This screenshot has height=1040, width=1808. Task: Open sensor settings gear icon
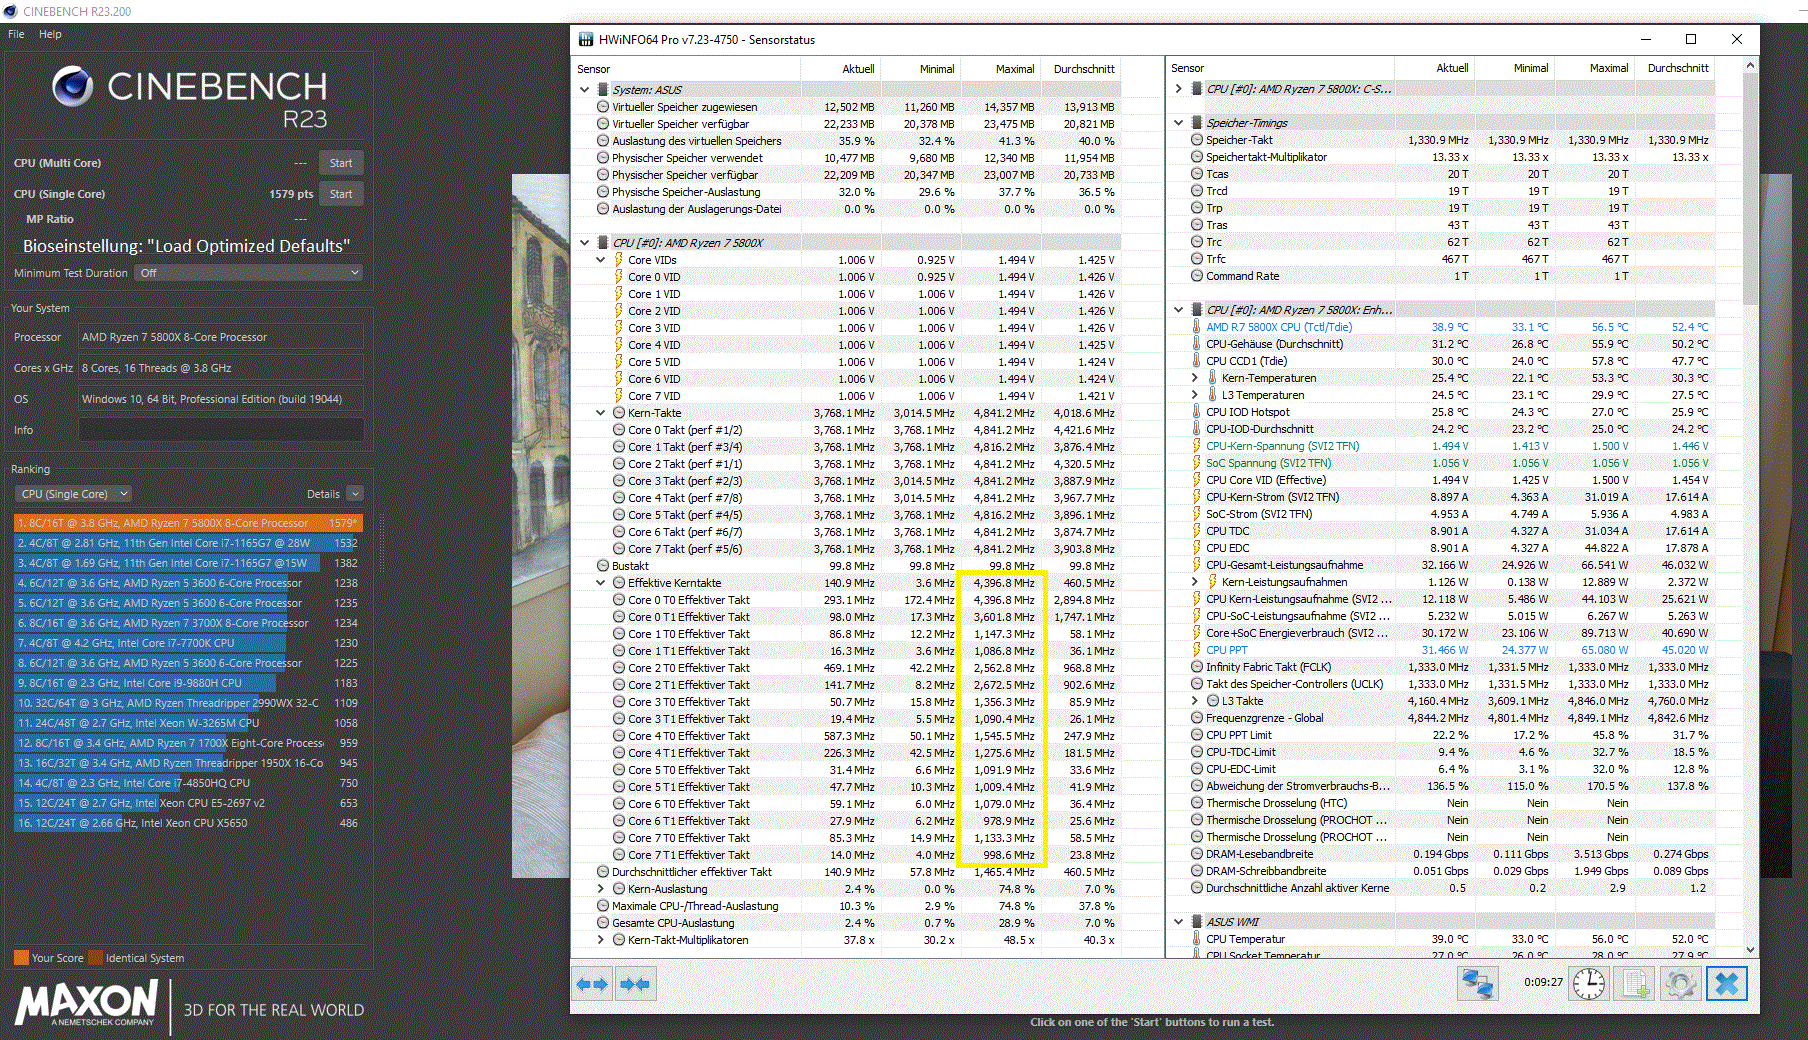coord(1680,984)
